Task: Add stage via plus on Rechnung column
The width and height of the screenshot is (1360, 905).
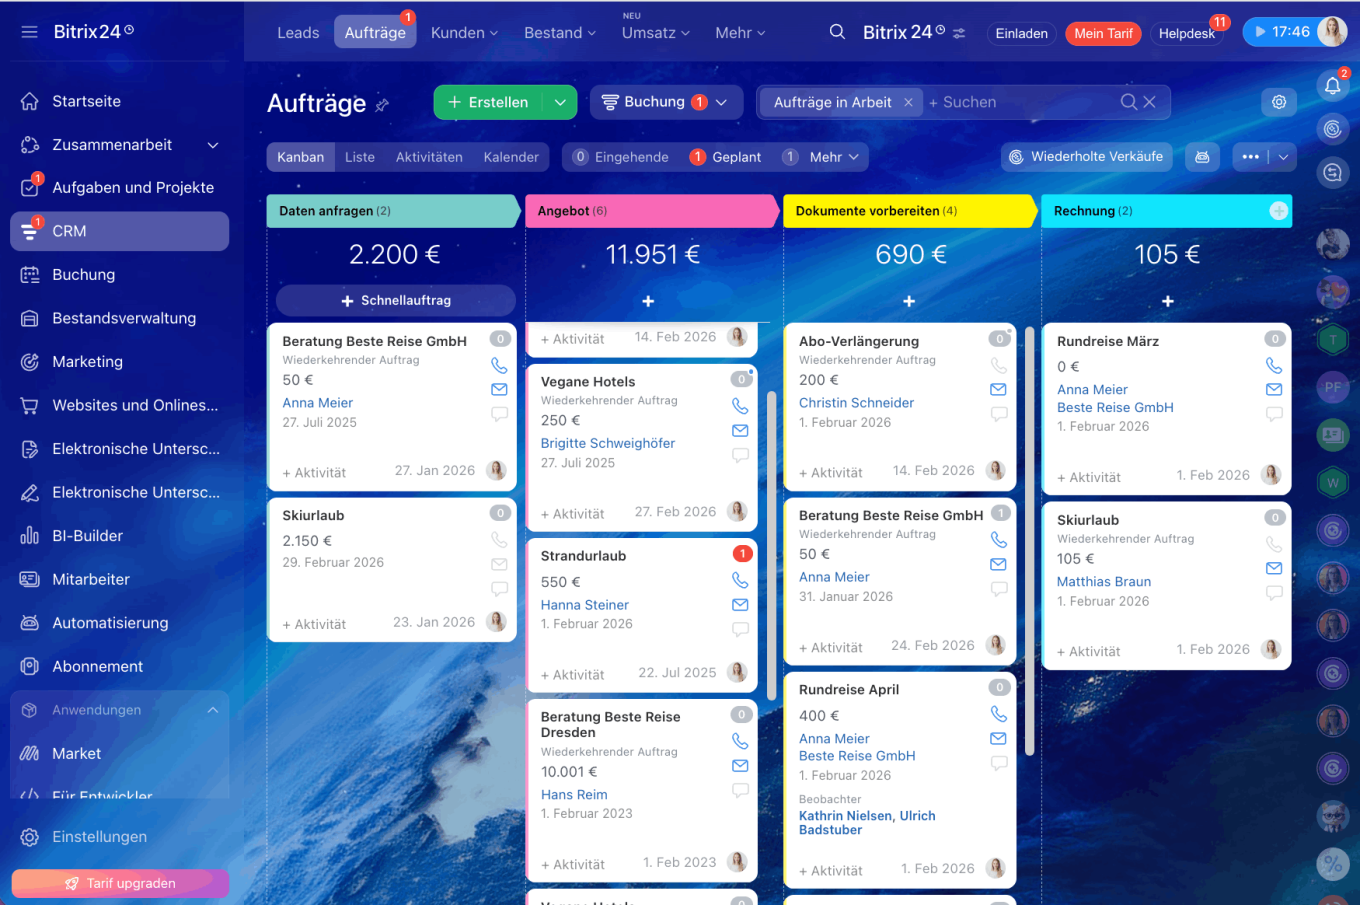Action: pos(1278,211)
